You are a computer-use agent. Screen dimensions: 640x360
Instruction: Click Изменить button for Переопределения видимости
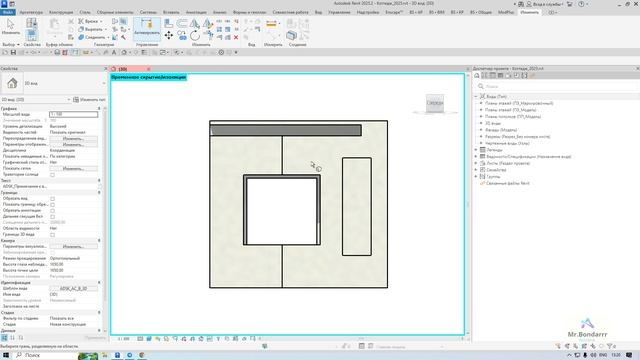[73, 138]
